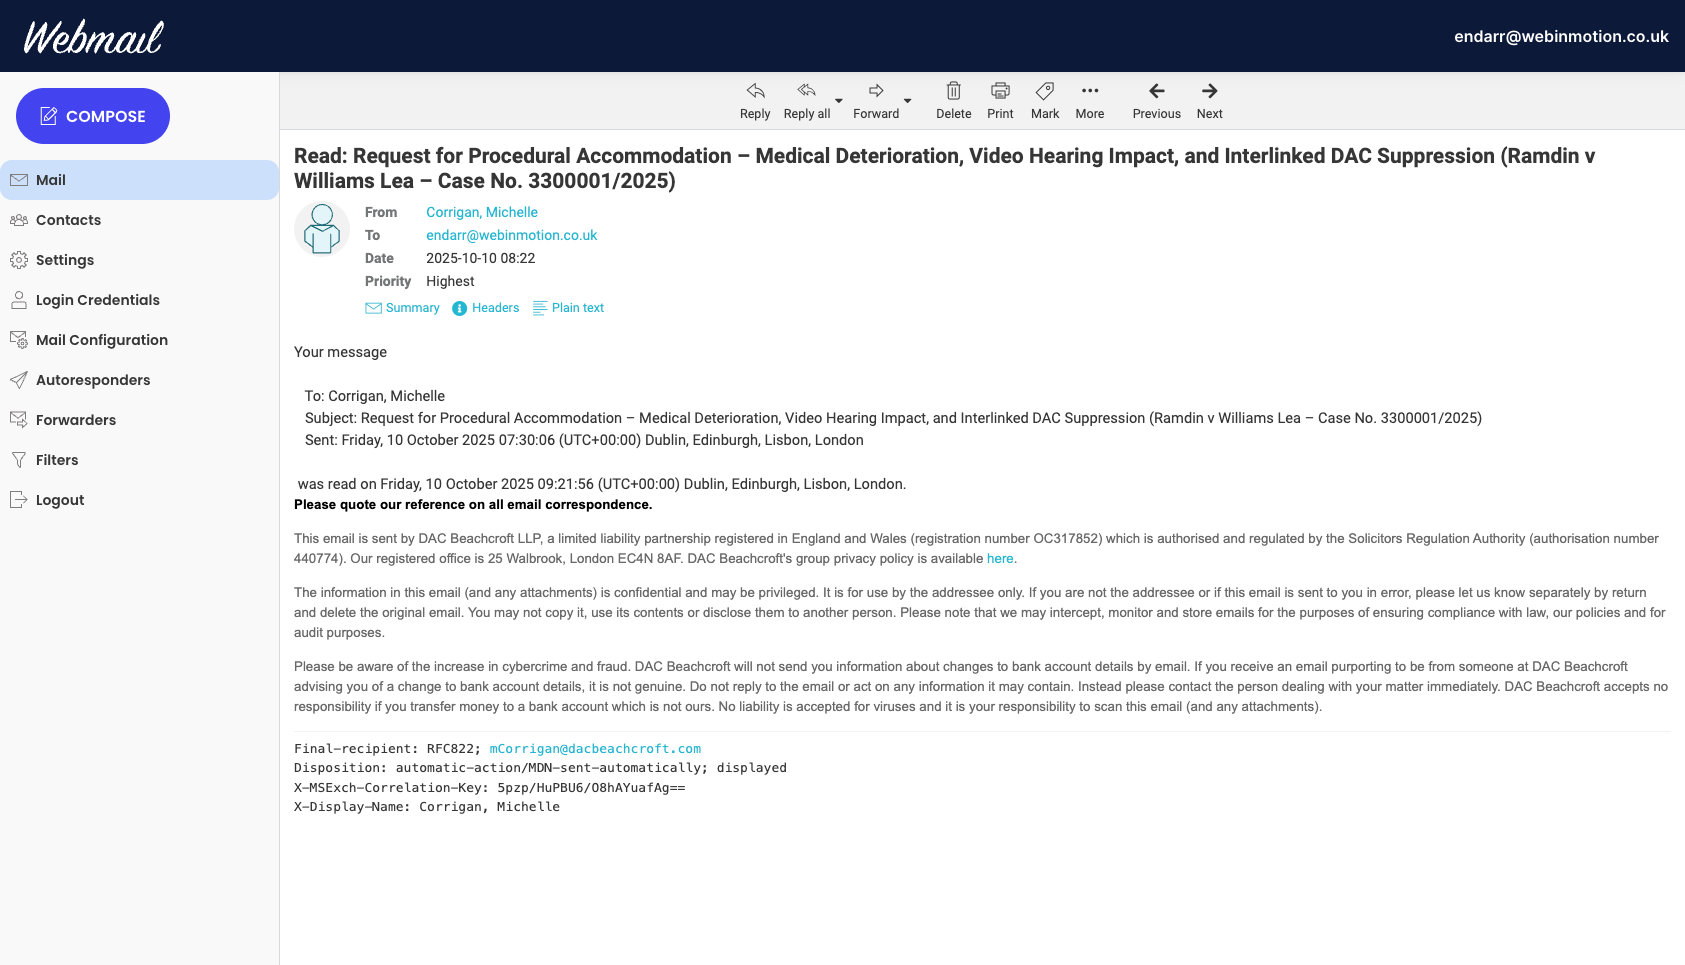This screenshot has height=965, width=1685.
Task: Open the Summary view of the email
Action: (x=402, y=308)
